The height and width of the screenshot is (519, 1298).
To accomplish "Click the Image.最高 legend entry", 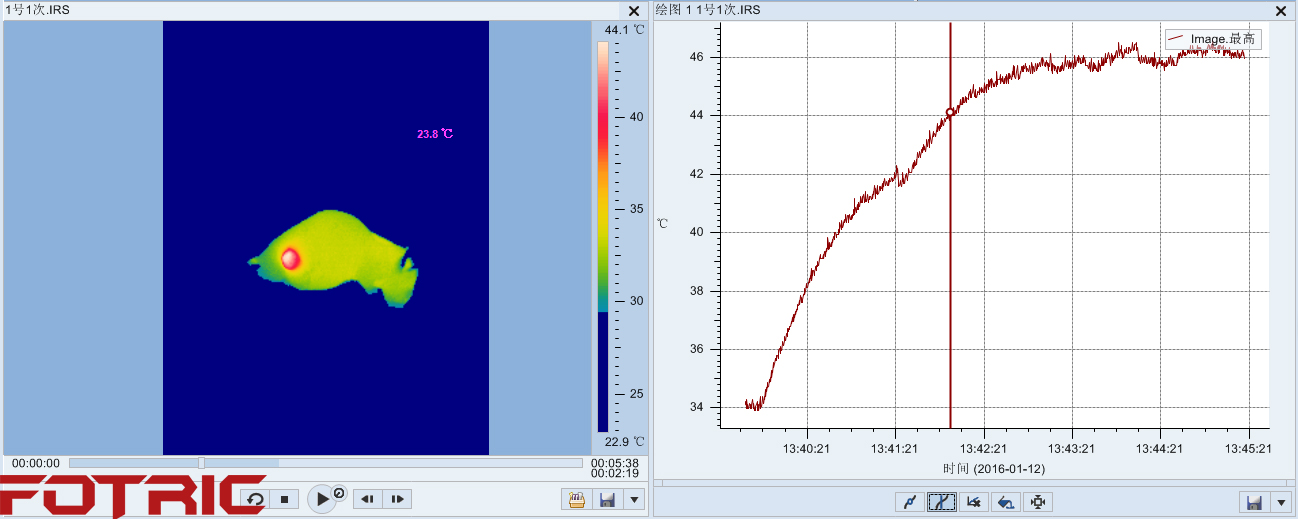I will point(1212,39).
